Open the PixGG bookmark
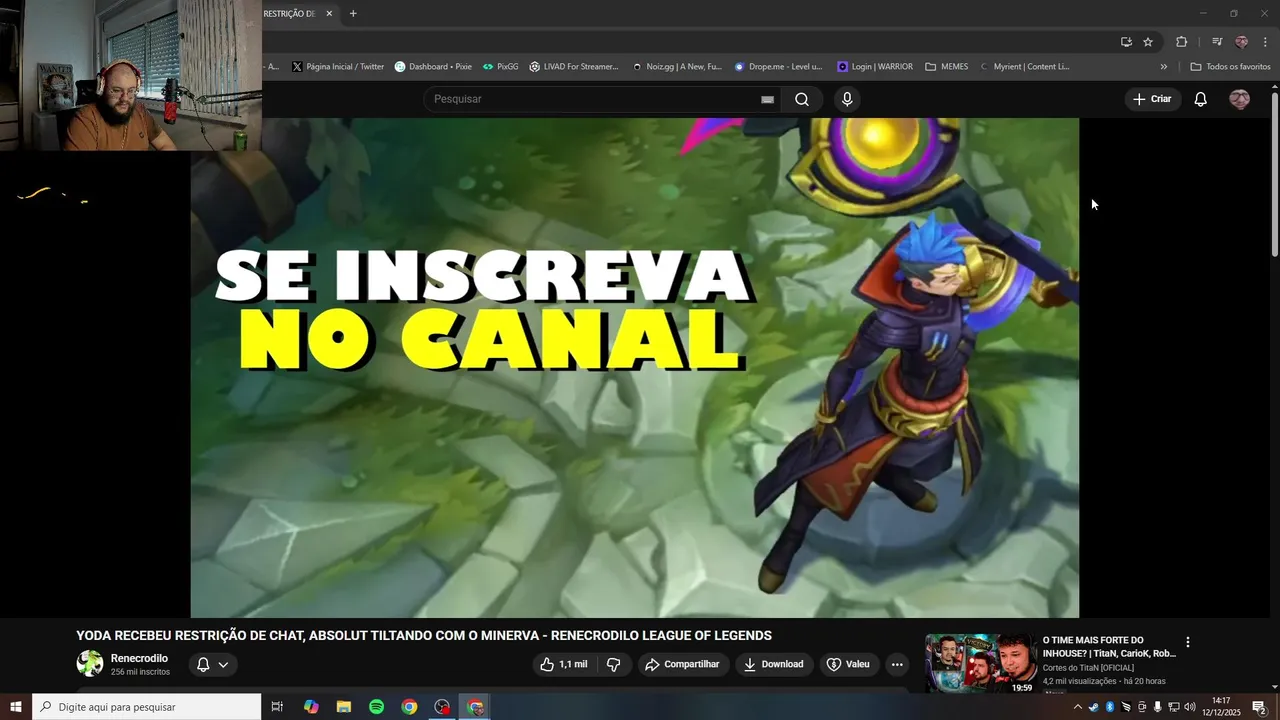1280x720 pixels. (500, 67)
